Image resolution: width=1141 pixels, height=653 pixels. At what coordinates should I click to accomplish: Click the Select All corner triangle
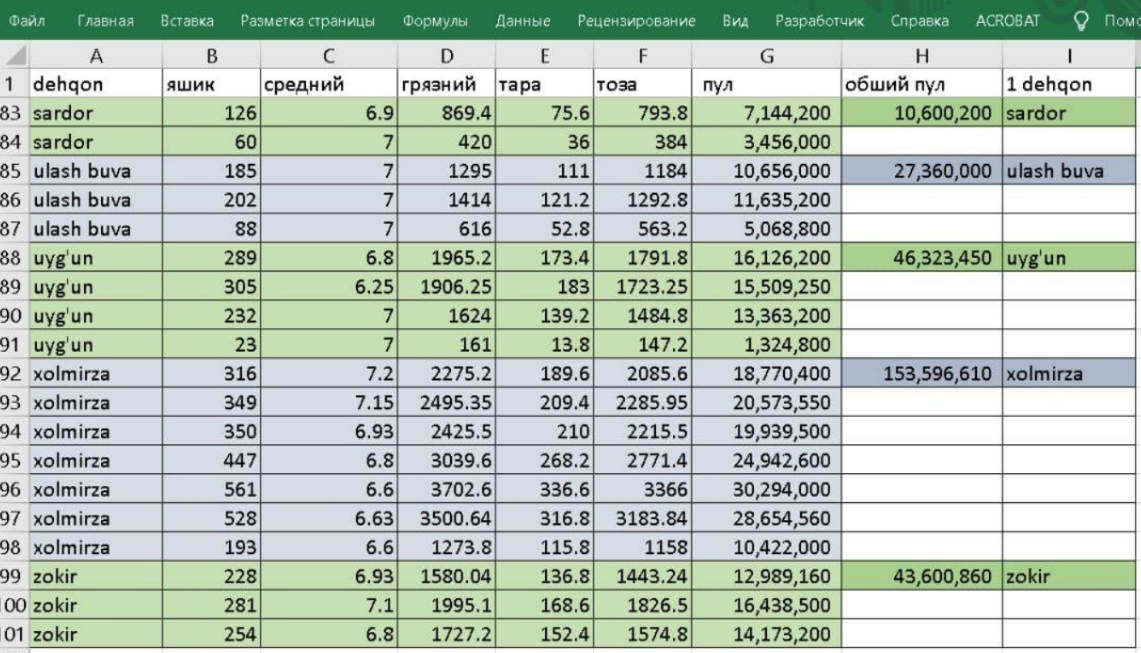pos(15,55)
